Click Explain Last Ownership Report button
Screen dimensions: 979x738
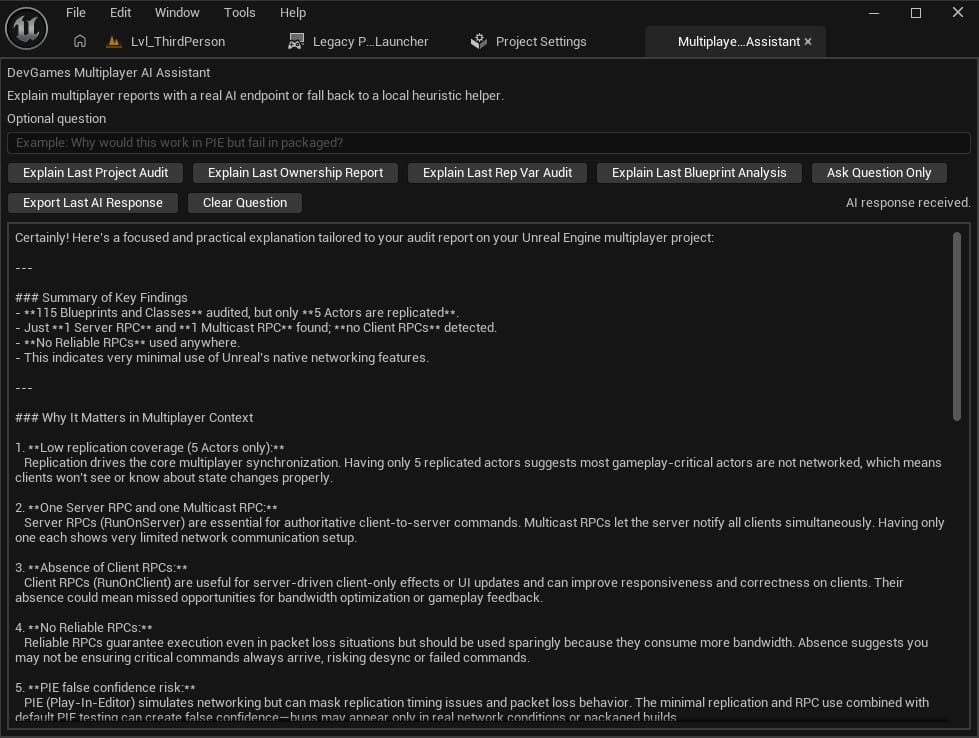[295, 173]
